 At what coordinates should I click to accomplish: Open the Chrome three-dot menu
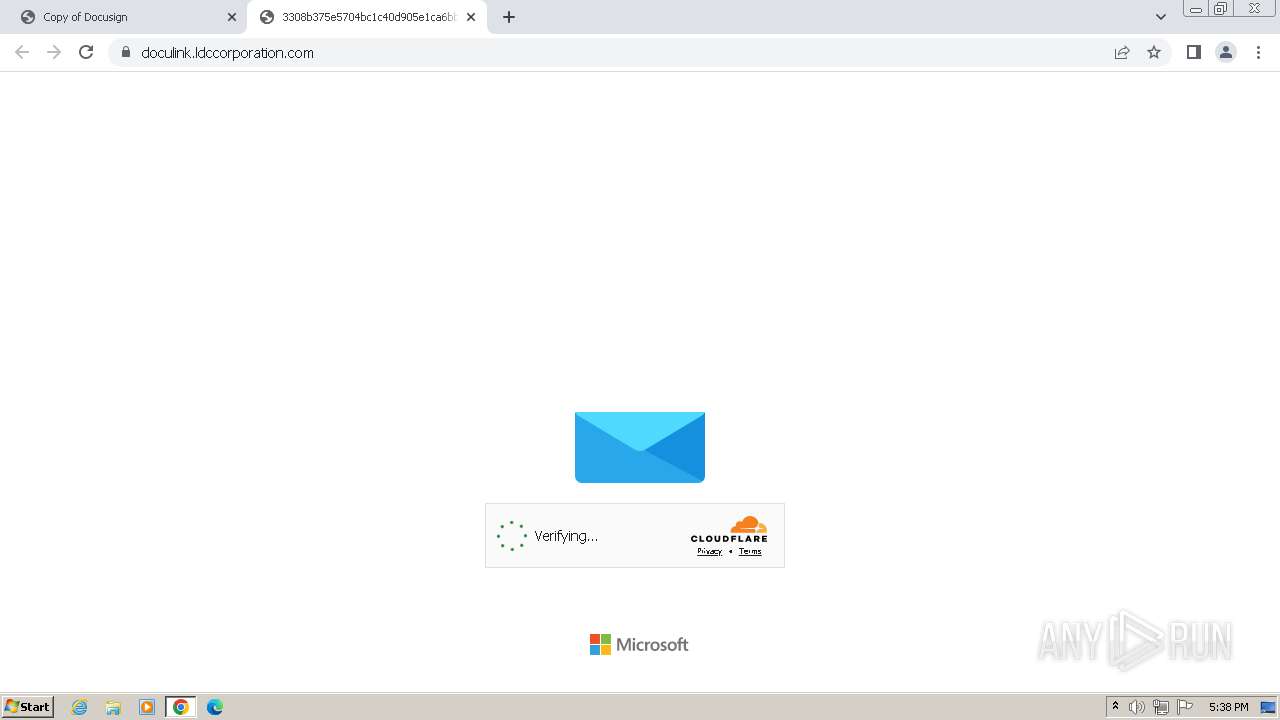pyautogui.click(x=1259, y=52)
